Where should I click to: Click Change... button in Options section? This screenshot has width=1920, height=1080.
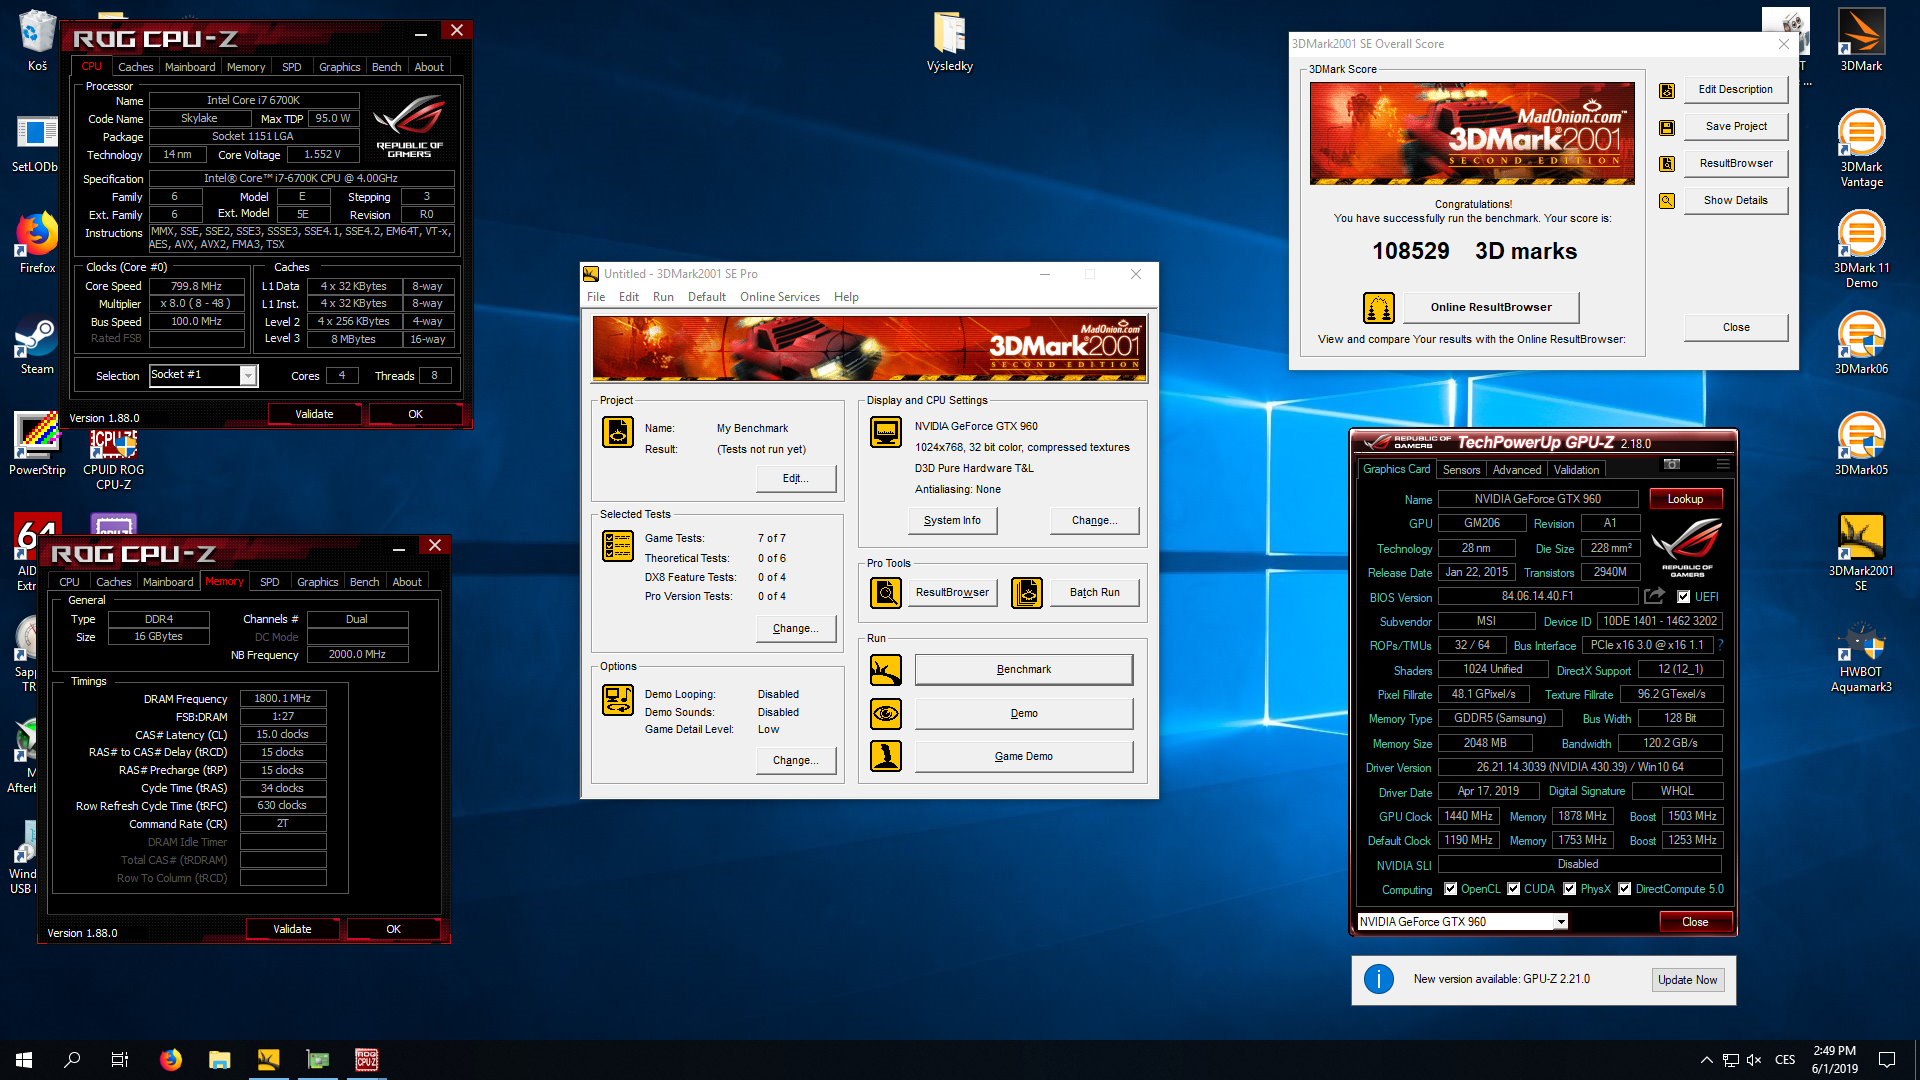(796, 761)
